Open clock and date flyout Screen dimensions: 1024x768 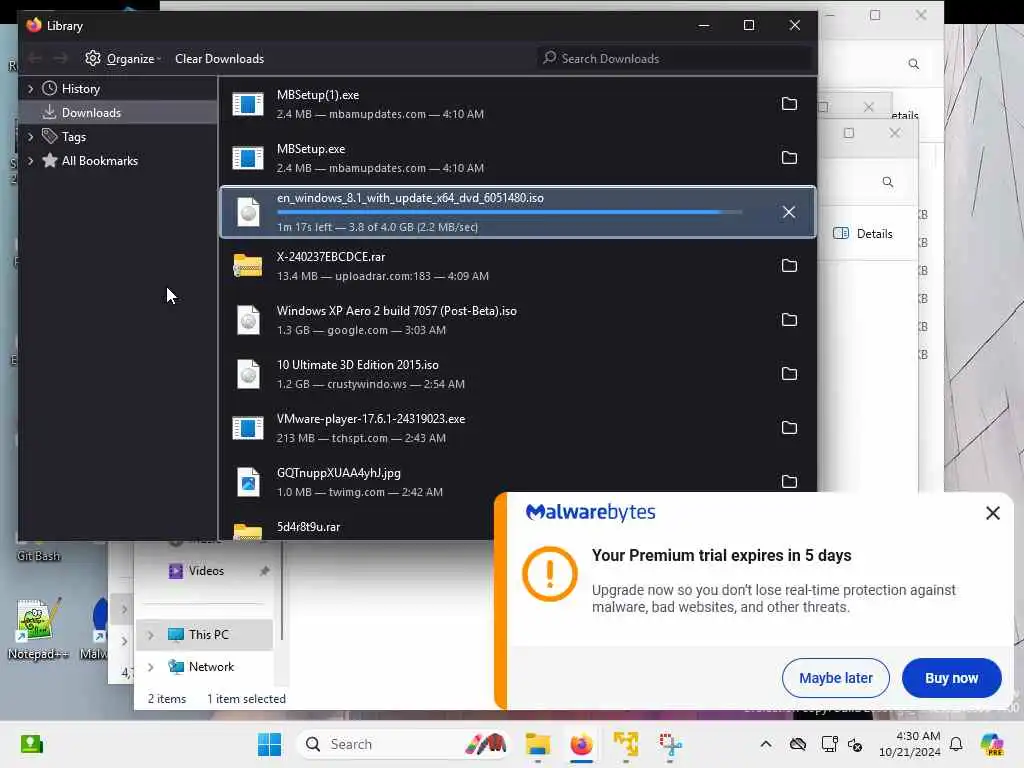(910, 744)
